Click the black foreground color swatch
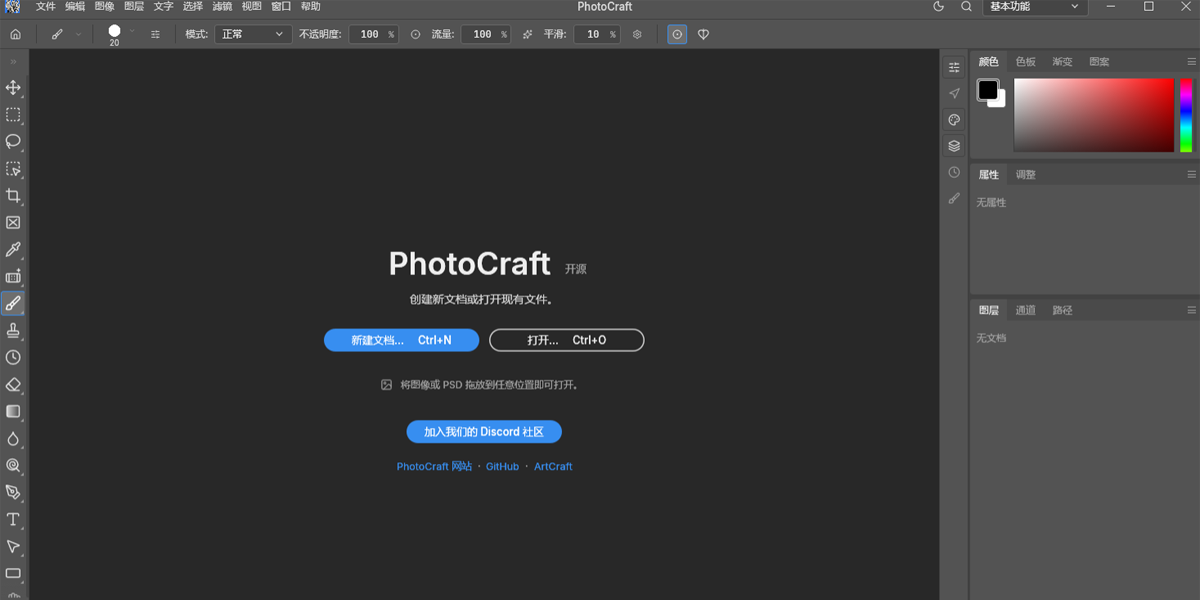1200x600 pixels. pyautogui.click(x=988, y=90)
